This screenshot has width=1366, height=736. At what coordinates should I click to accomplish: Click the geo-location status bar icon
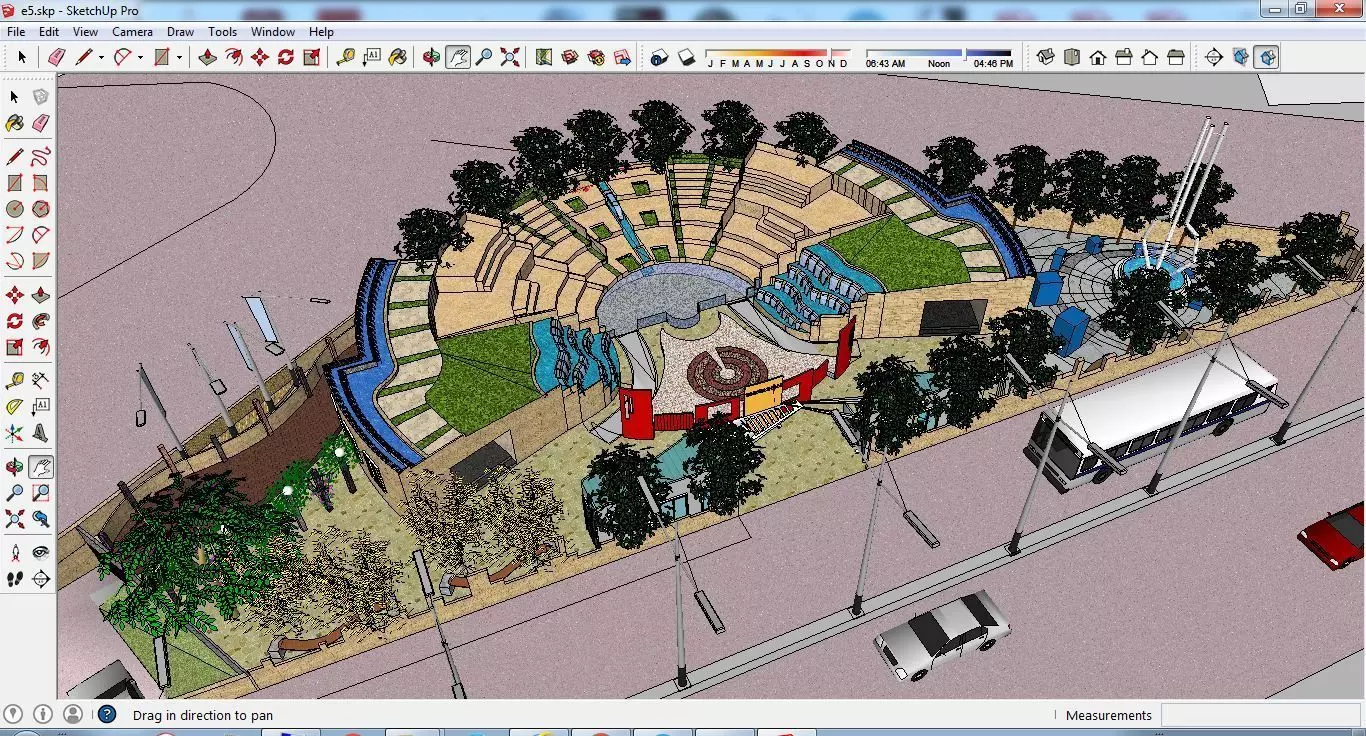coord(14,714)
